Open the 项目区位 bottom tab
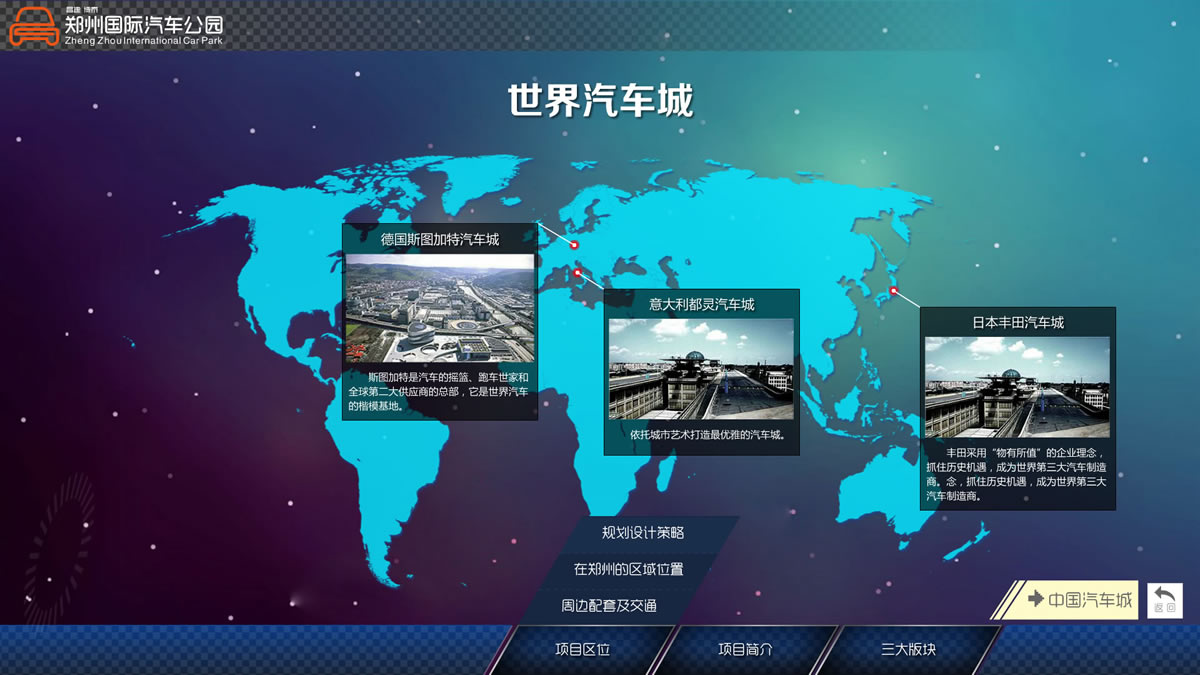1200x675 pixels. click(583, 649)
